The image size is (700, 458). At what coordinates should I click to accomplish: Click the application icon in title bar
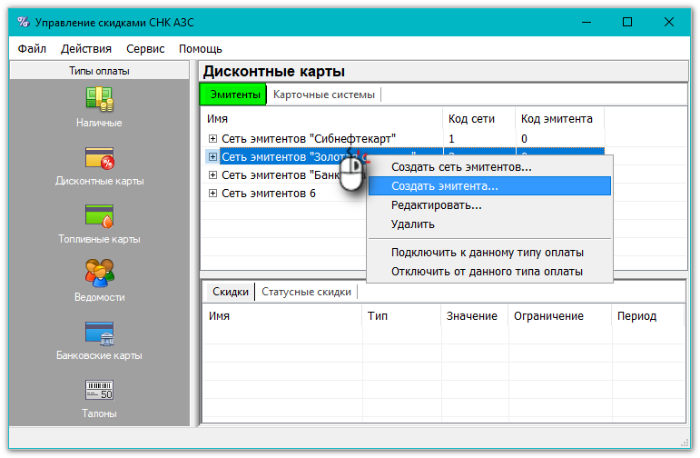[x=24, y=21]
